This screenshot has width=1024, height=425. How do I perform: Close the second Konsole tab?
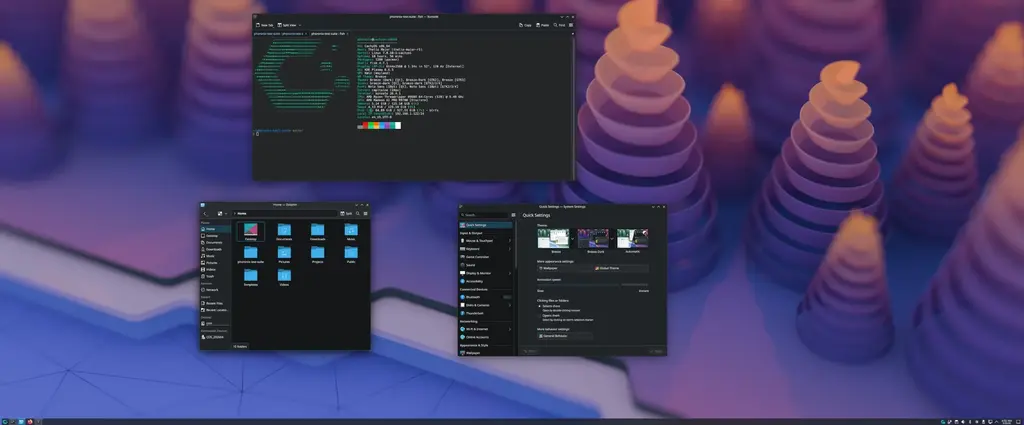347,34
